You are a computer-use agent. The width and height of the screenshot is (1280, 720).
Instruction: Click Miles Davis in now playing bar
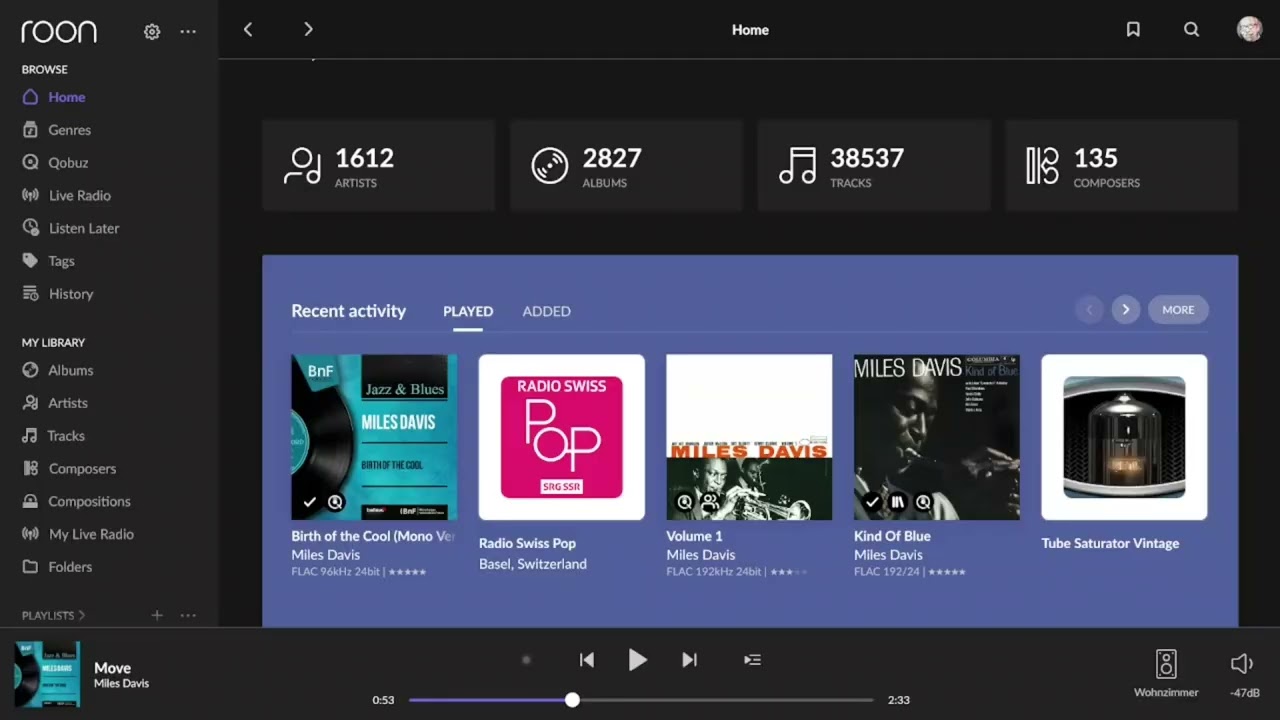[x=121, y=684]
